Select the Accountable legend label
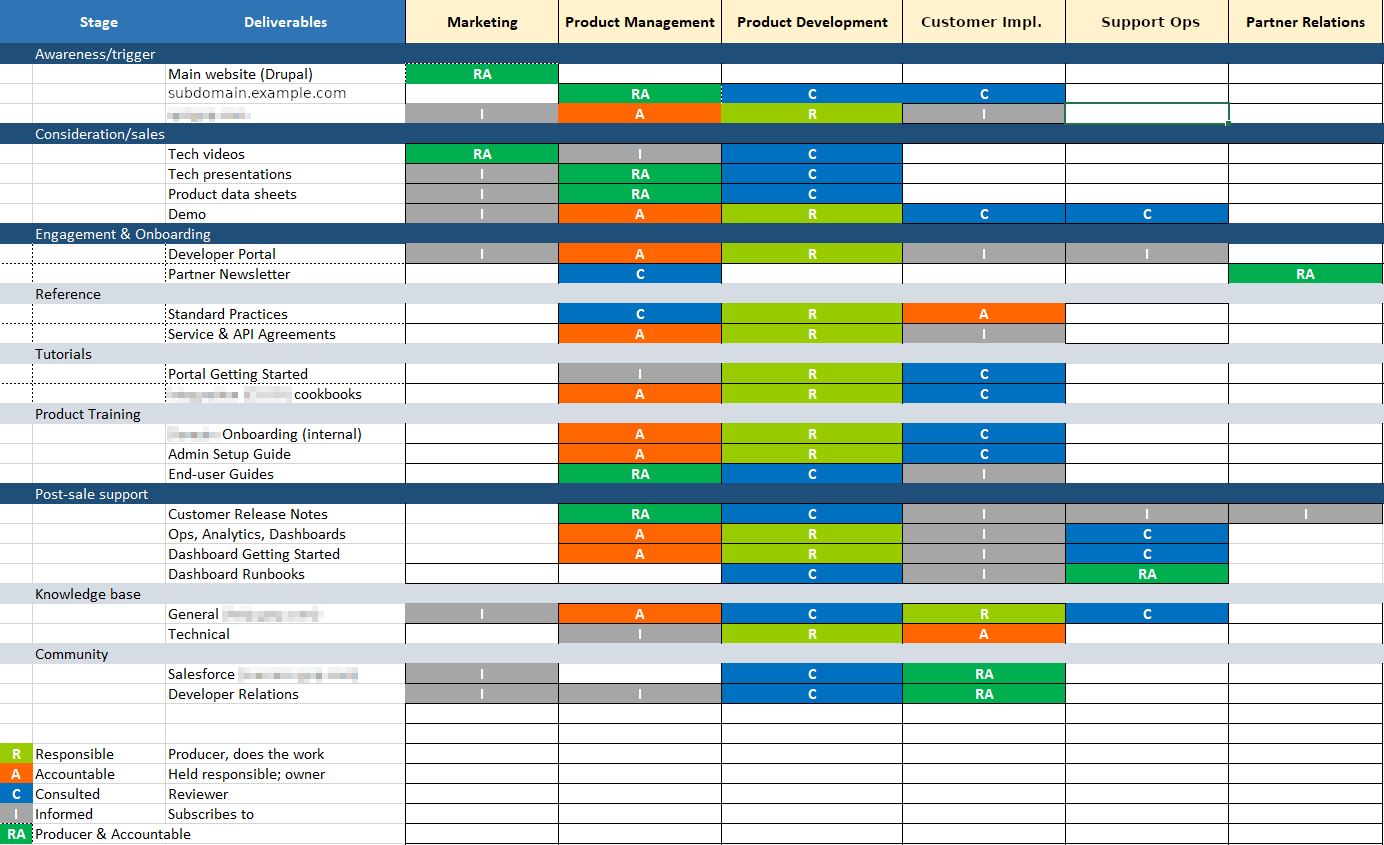1384x845 pixels. click(x=75, y=774)
